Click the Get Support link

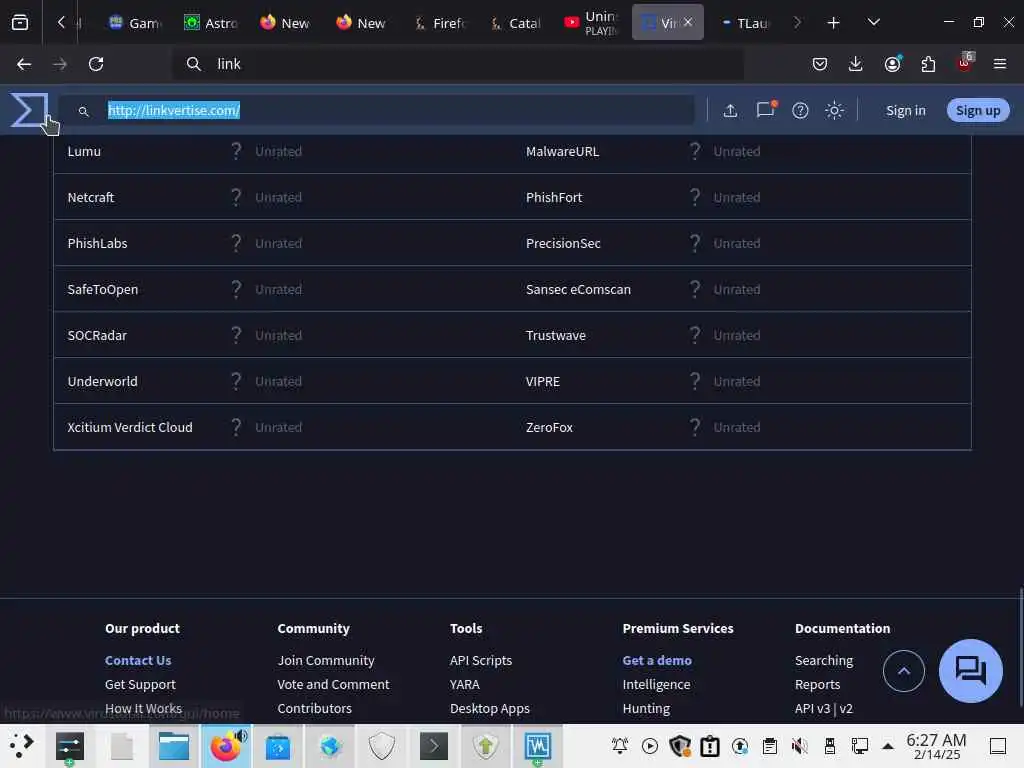point(140,684)
